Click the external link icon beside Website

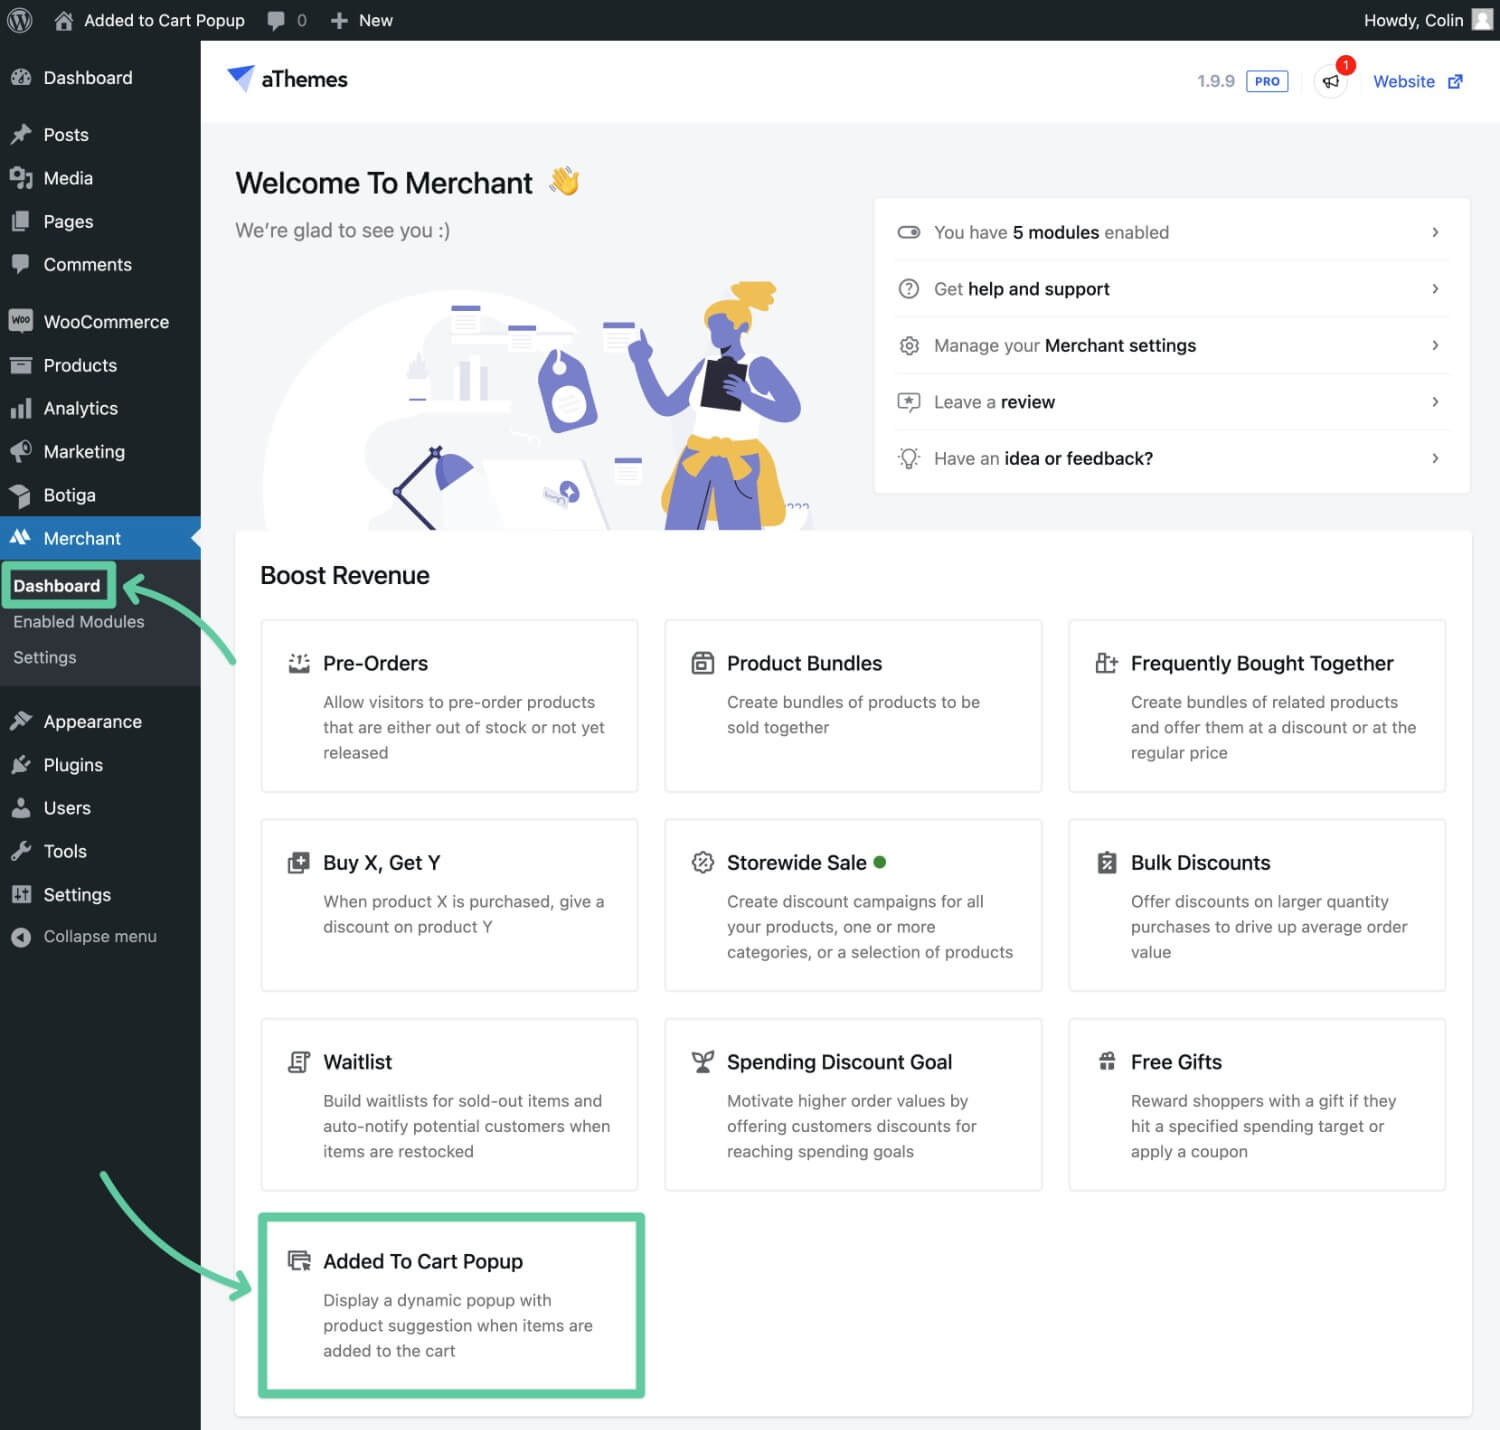click(x=1455, y=82)
